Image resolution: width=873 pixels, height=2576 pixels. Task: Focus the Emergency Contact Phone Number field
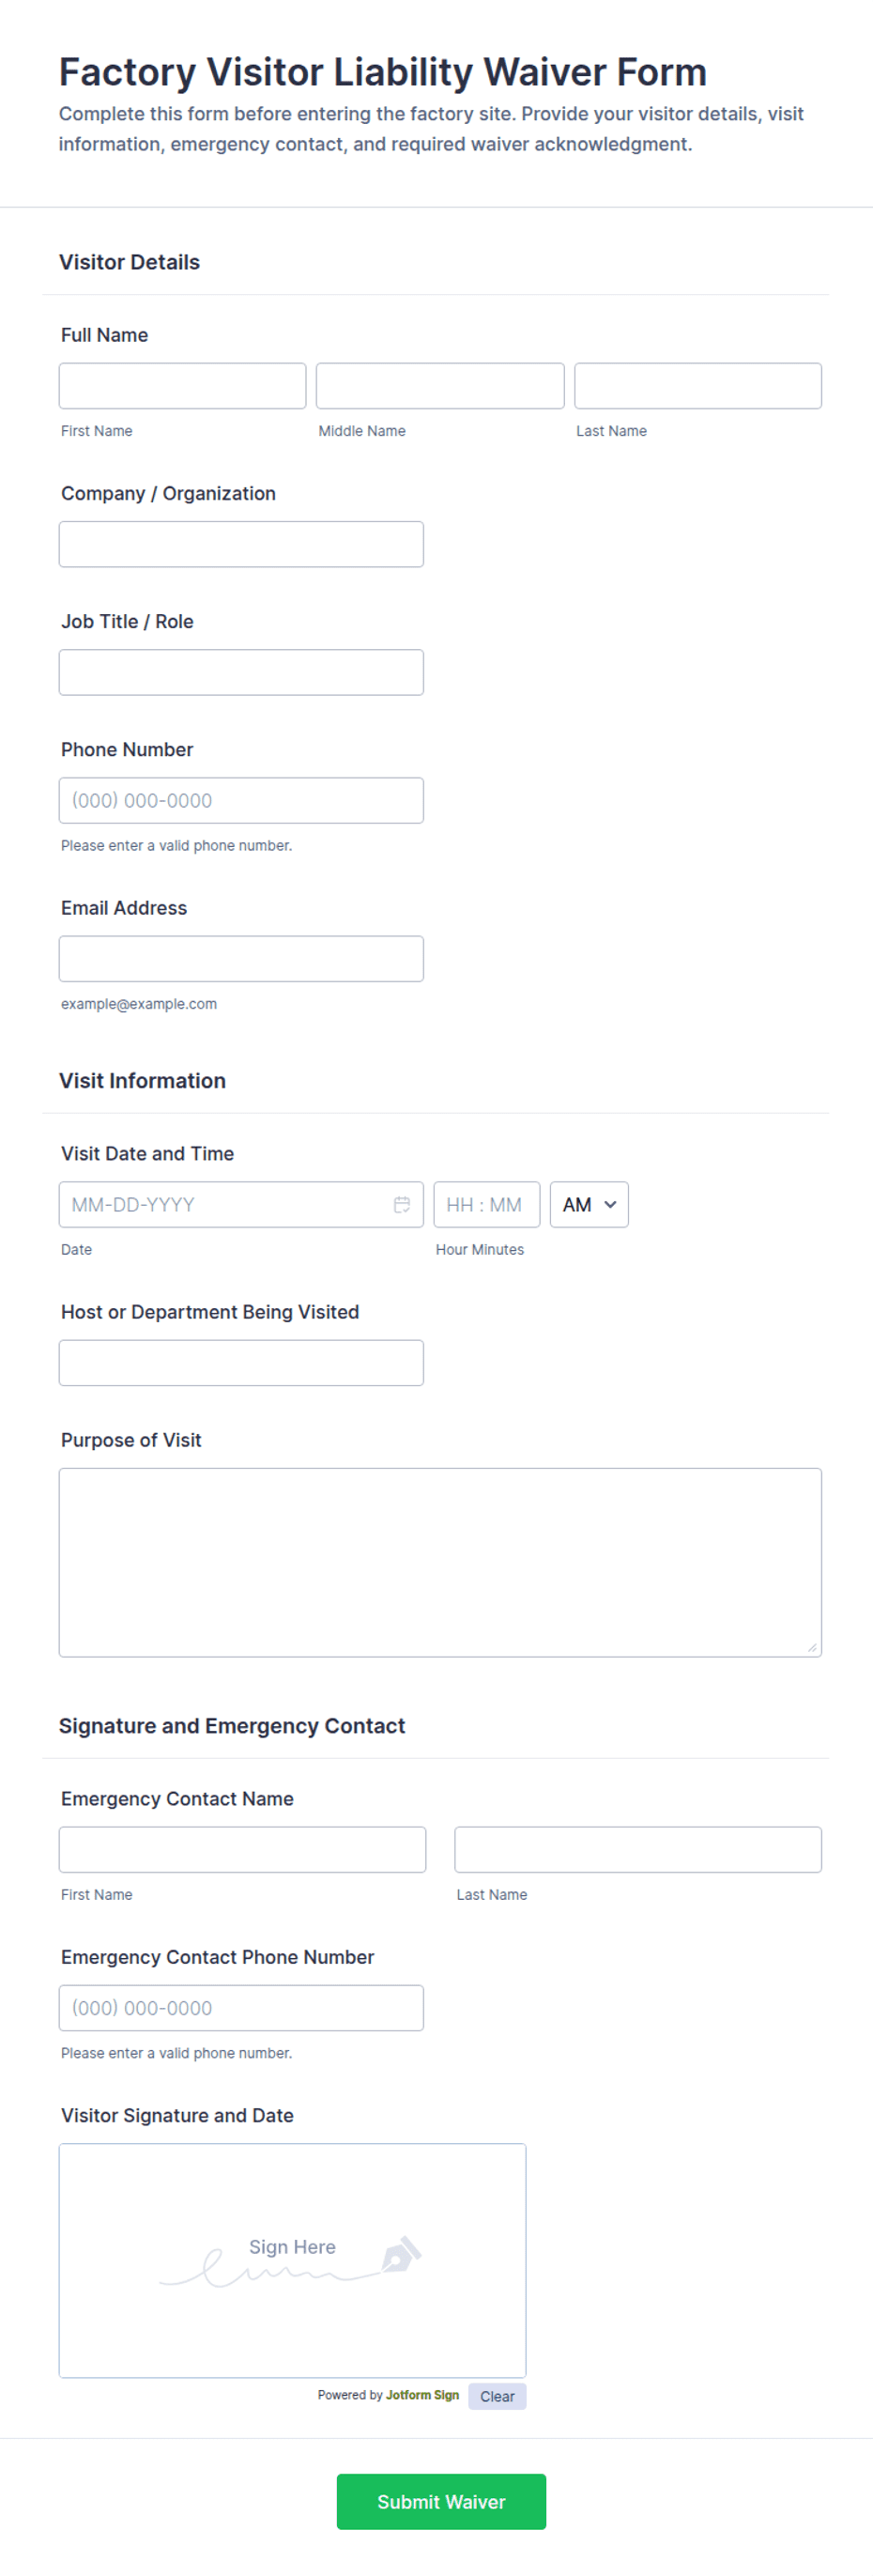(x=241, y=2007)
